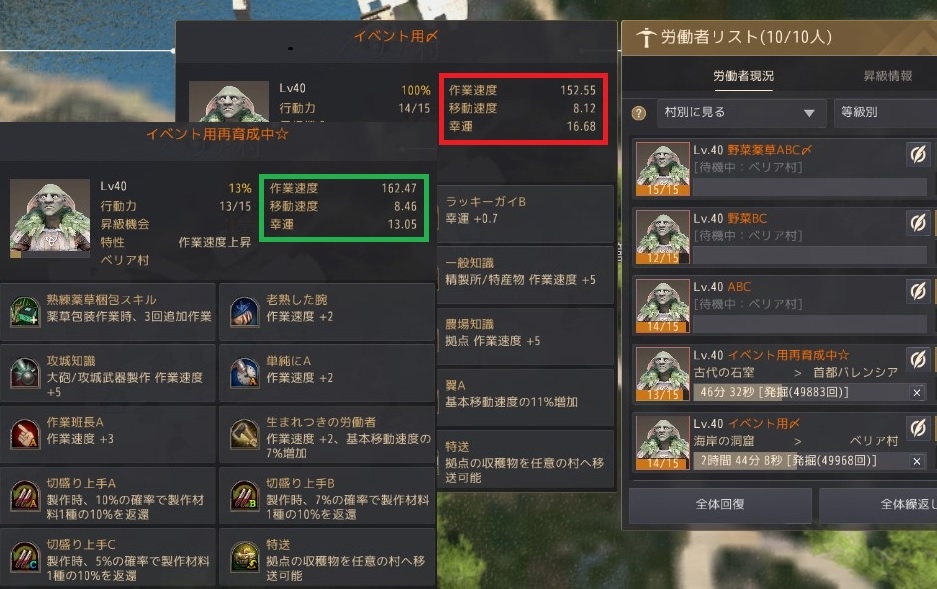
Task: Click the help question mark icon
Action: pyautogui.click(x=639, y=113)
